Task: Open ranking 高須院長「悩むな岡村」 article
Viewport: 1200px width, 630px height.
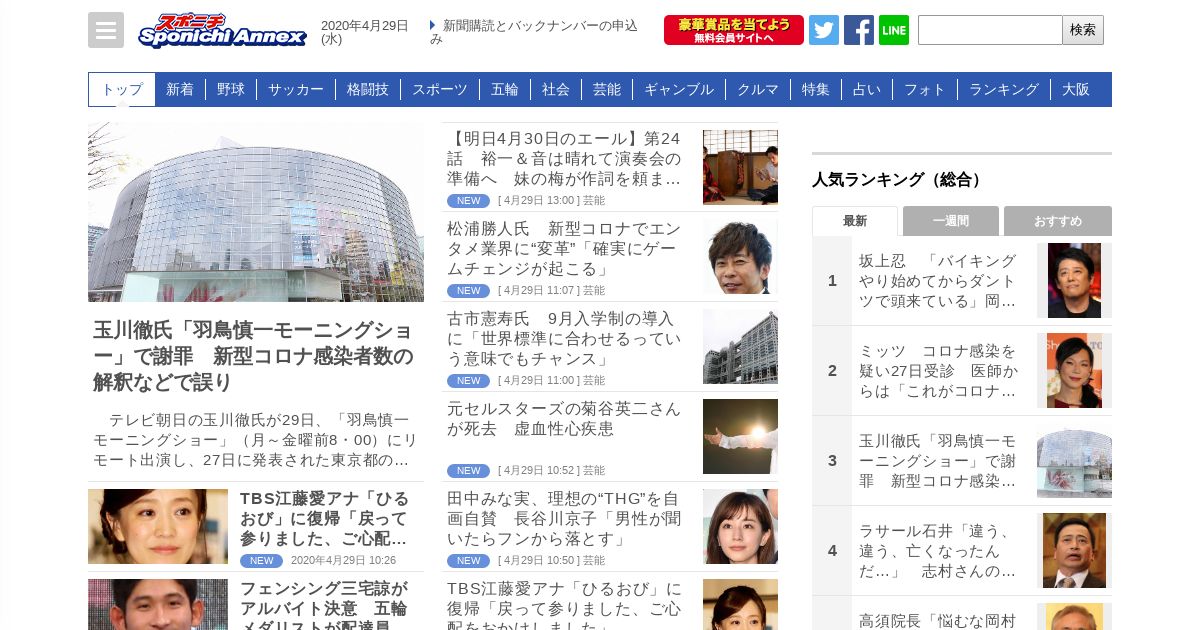Action: click(x=938, y=620)
